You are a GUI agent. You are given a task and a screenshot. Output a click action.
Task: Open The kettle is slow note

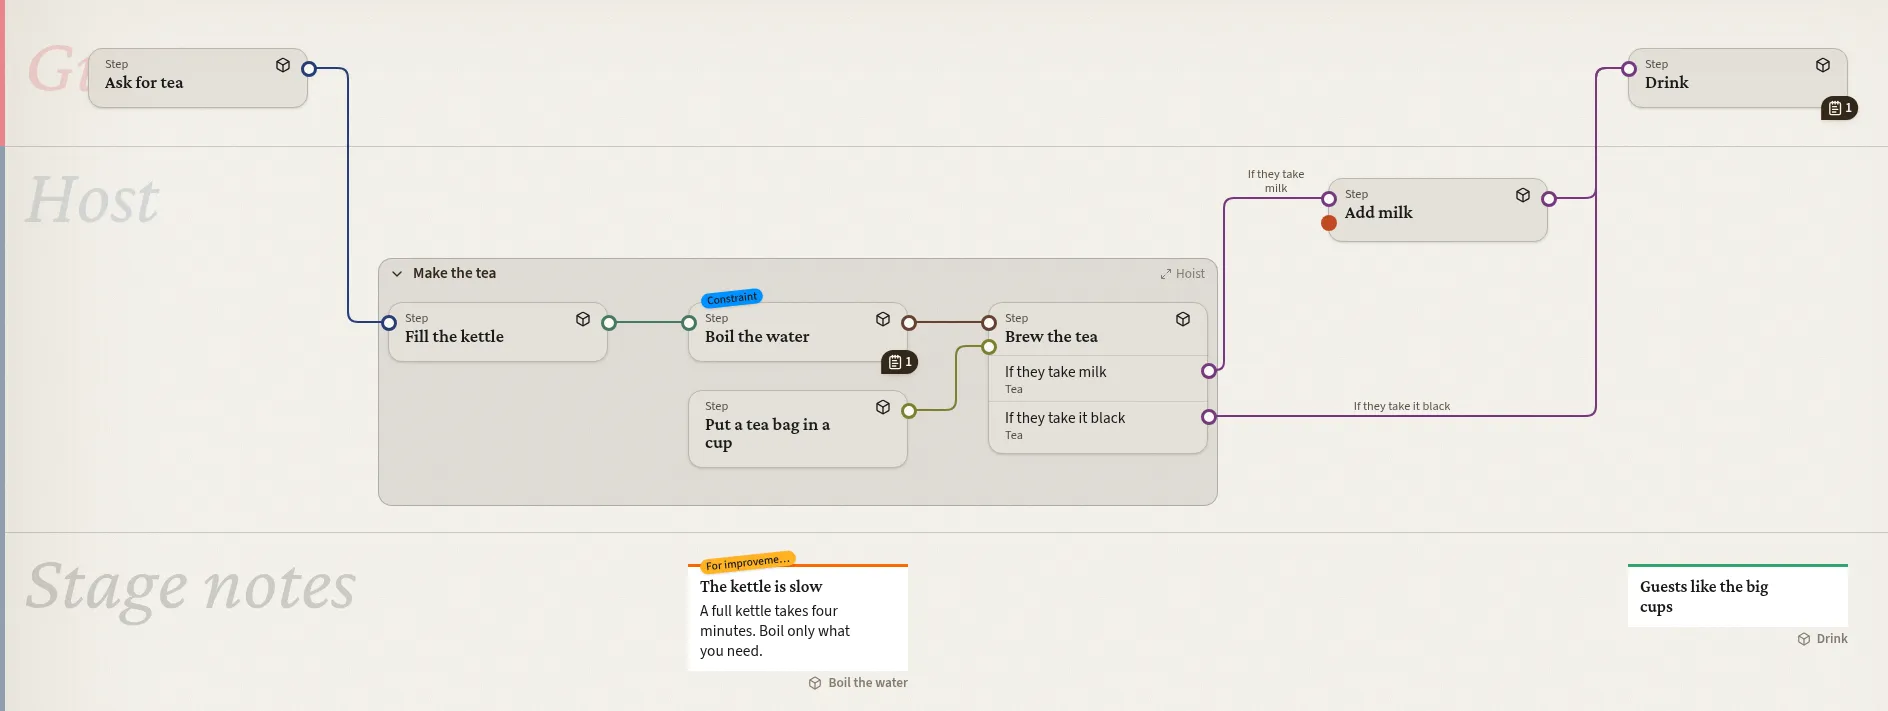coord(798,618)
